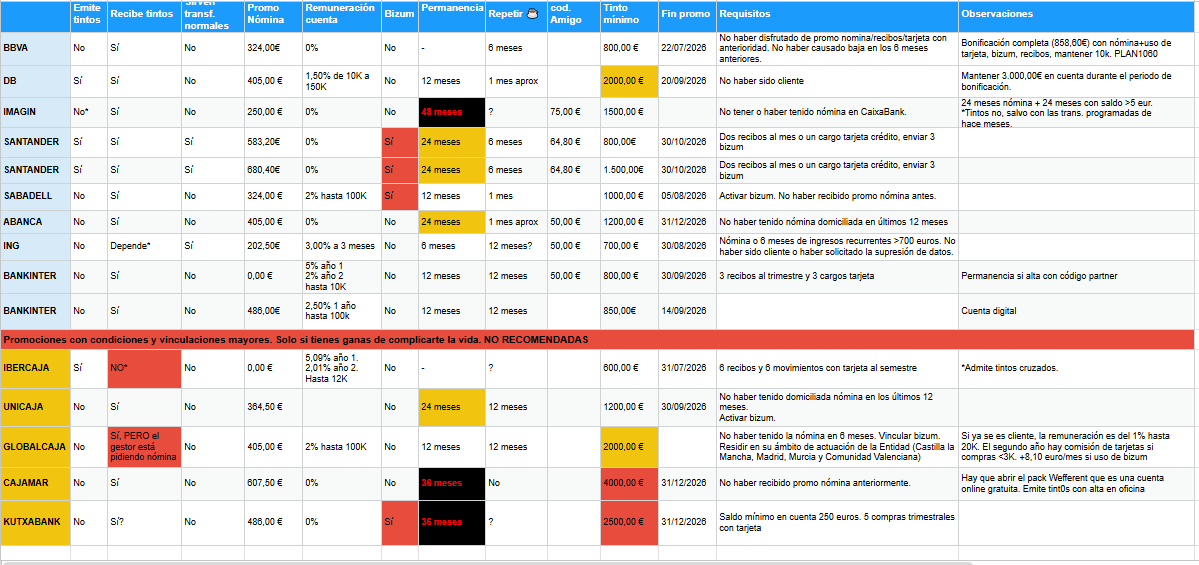The width and height of the screenshot is (1199, 565).
Task: Click the '5,09% año 1' IBERCAJA cell
Action: pyautogui.click(x=342, y=368)
